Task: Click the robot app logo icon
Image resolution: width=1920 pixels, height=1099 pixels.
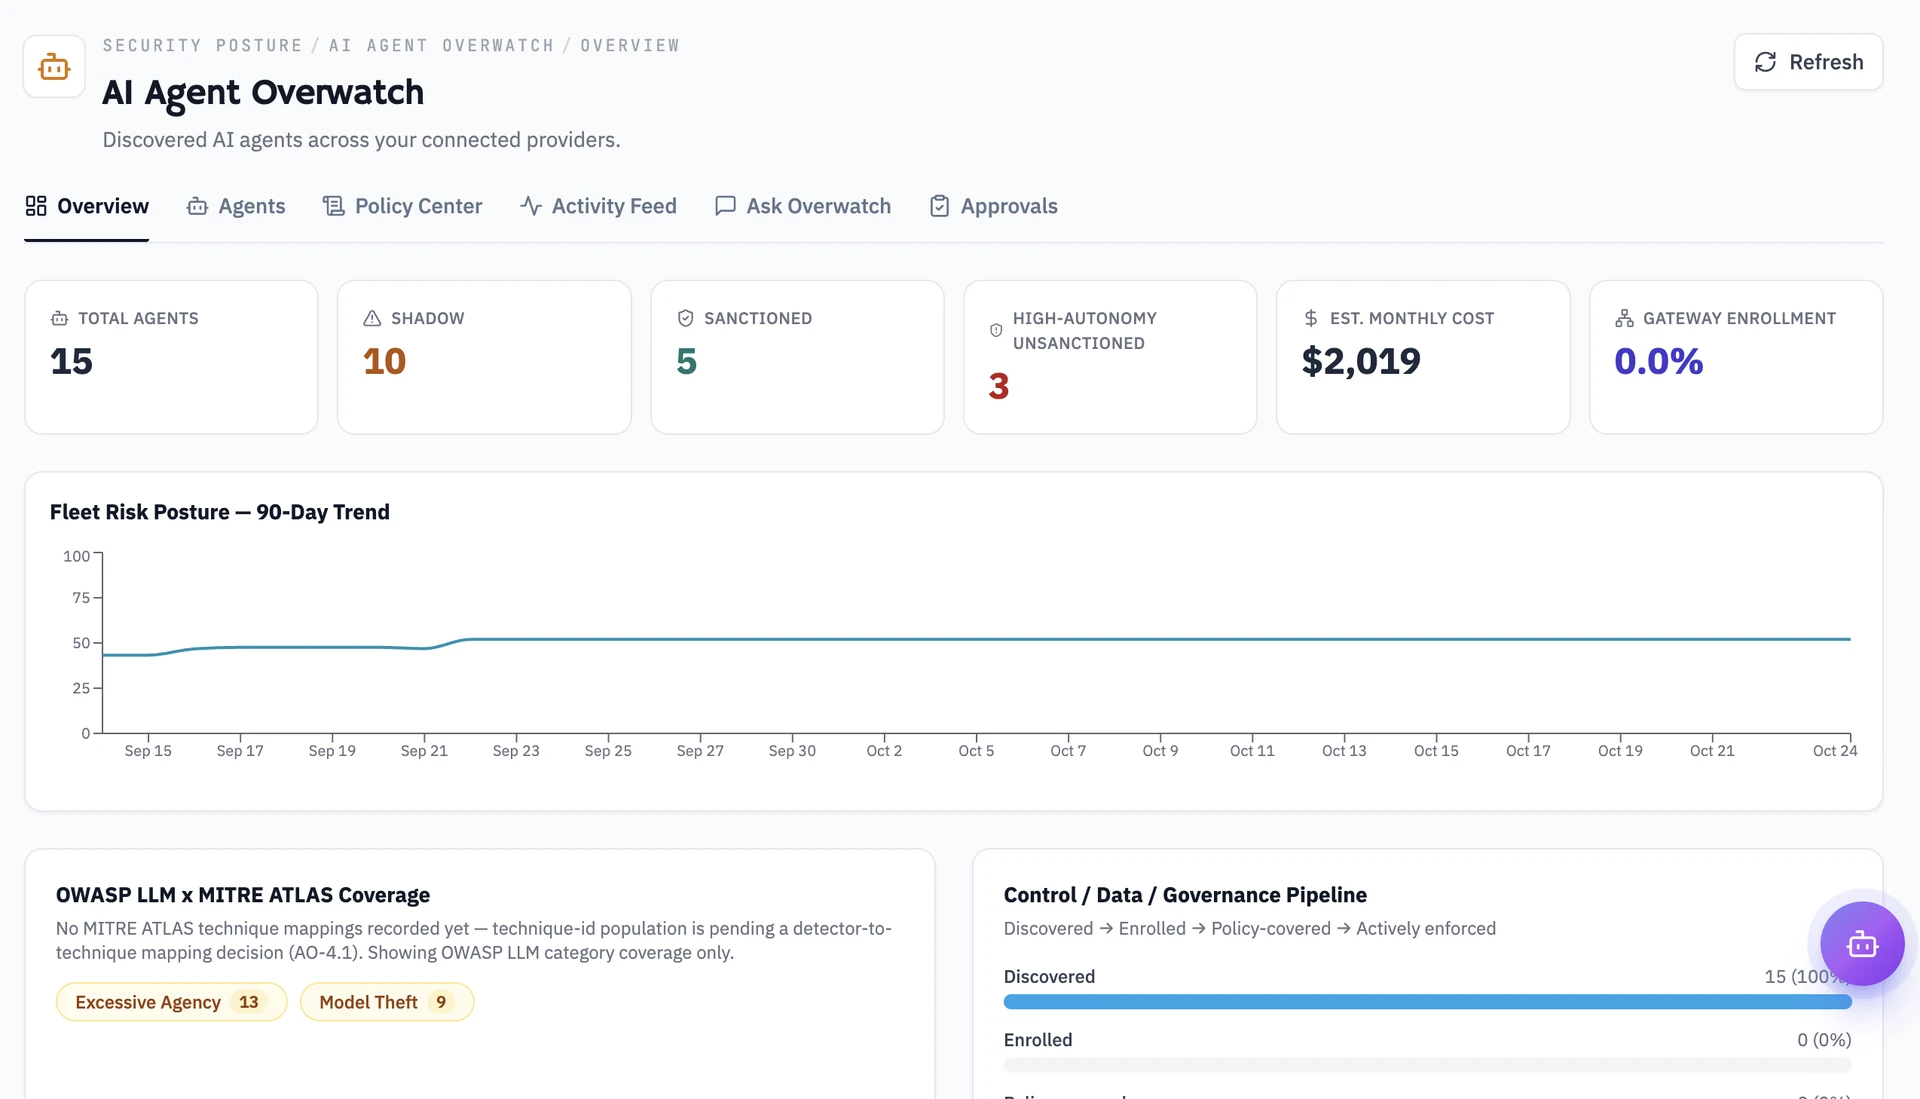Action: coord(54,67)
